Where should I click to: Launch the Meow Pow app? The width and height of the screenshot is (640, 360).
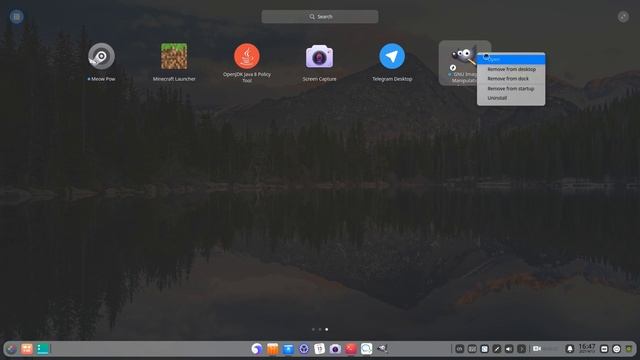(x=101, y=56)
